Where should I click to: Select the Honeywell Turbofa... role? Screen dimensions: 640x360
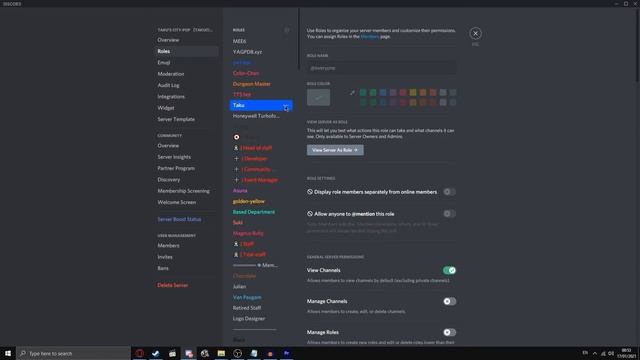pos(256,116)
